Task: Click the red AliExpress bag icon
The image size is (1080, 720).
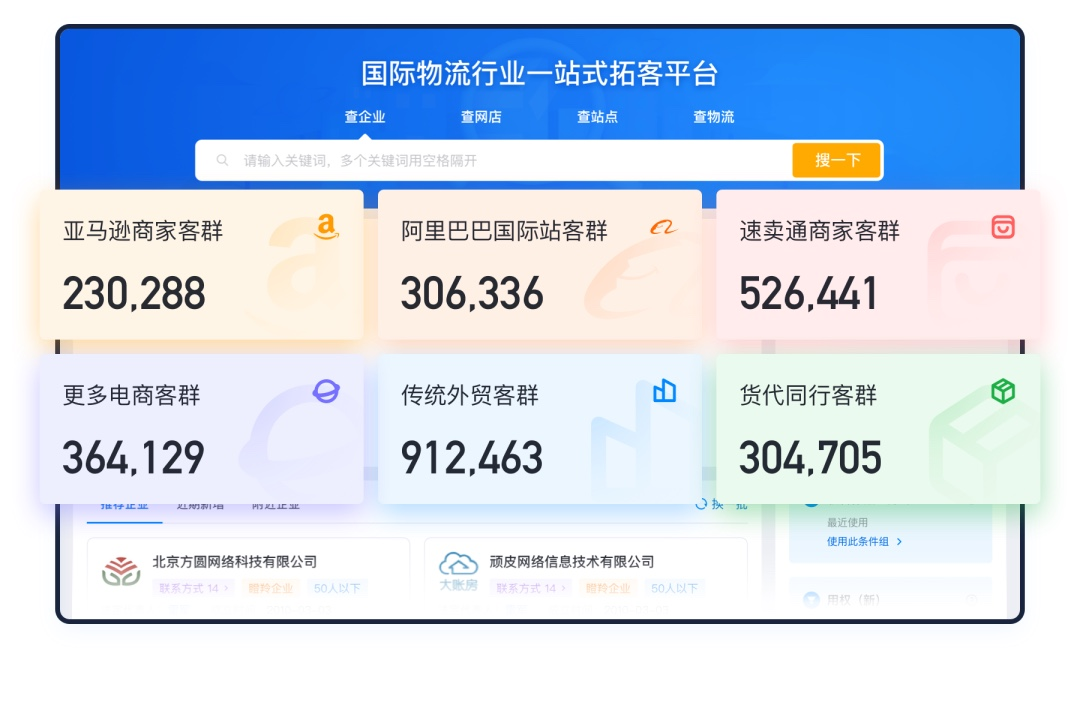Action: click(1003, 227)
